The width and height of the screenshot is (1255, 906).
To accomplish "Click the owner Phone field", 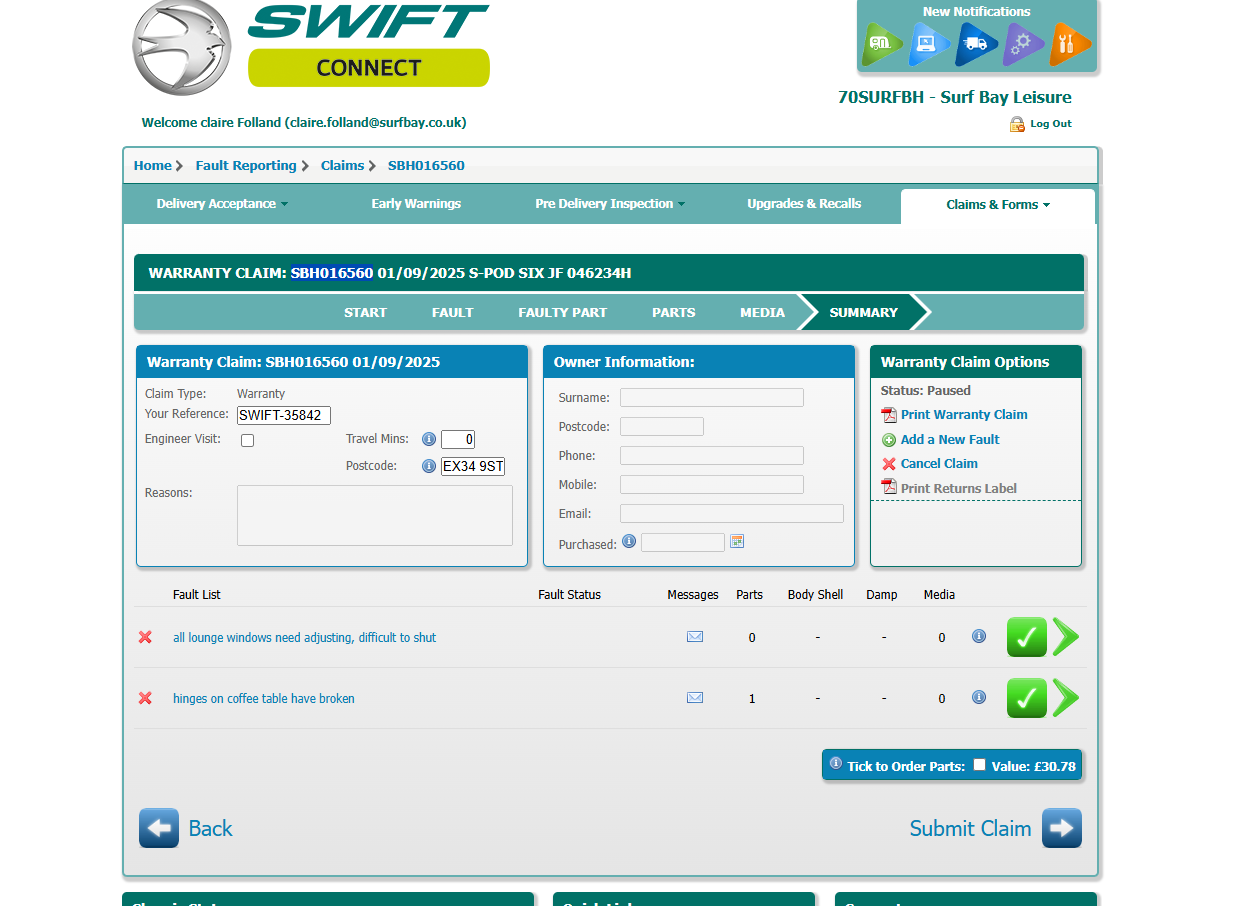I will click(712, 456).
